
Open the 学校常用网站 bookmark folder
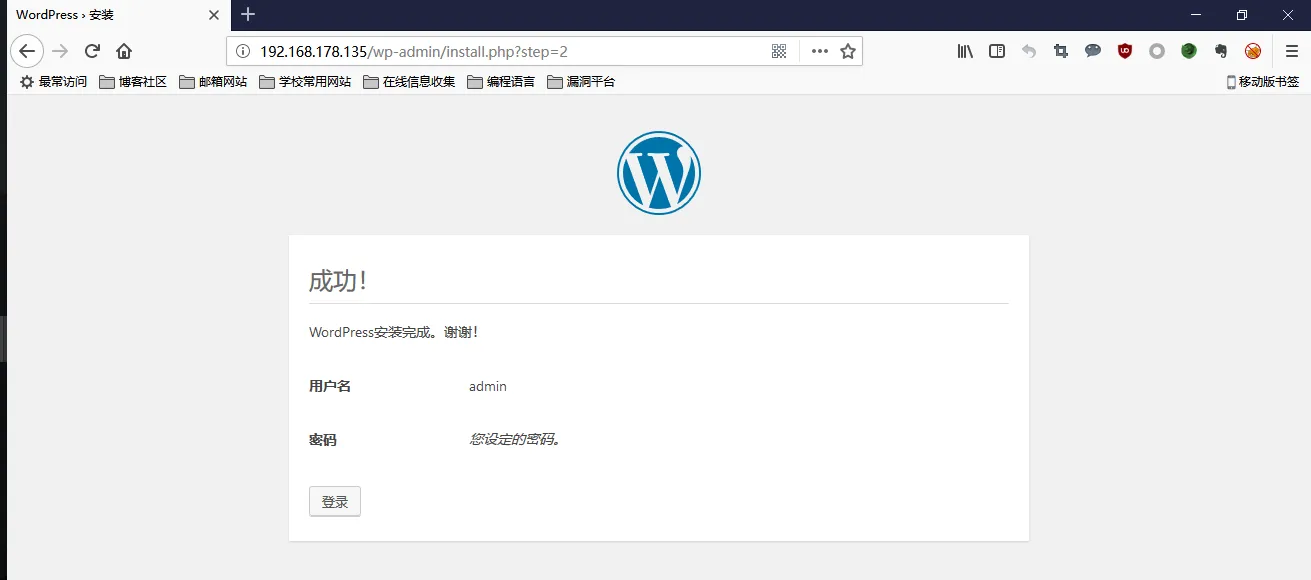tap(305, 82)
